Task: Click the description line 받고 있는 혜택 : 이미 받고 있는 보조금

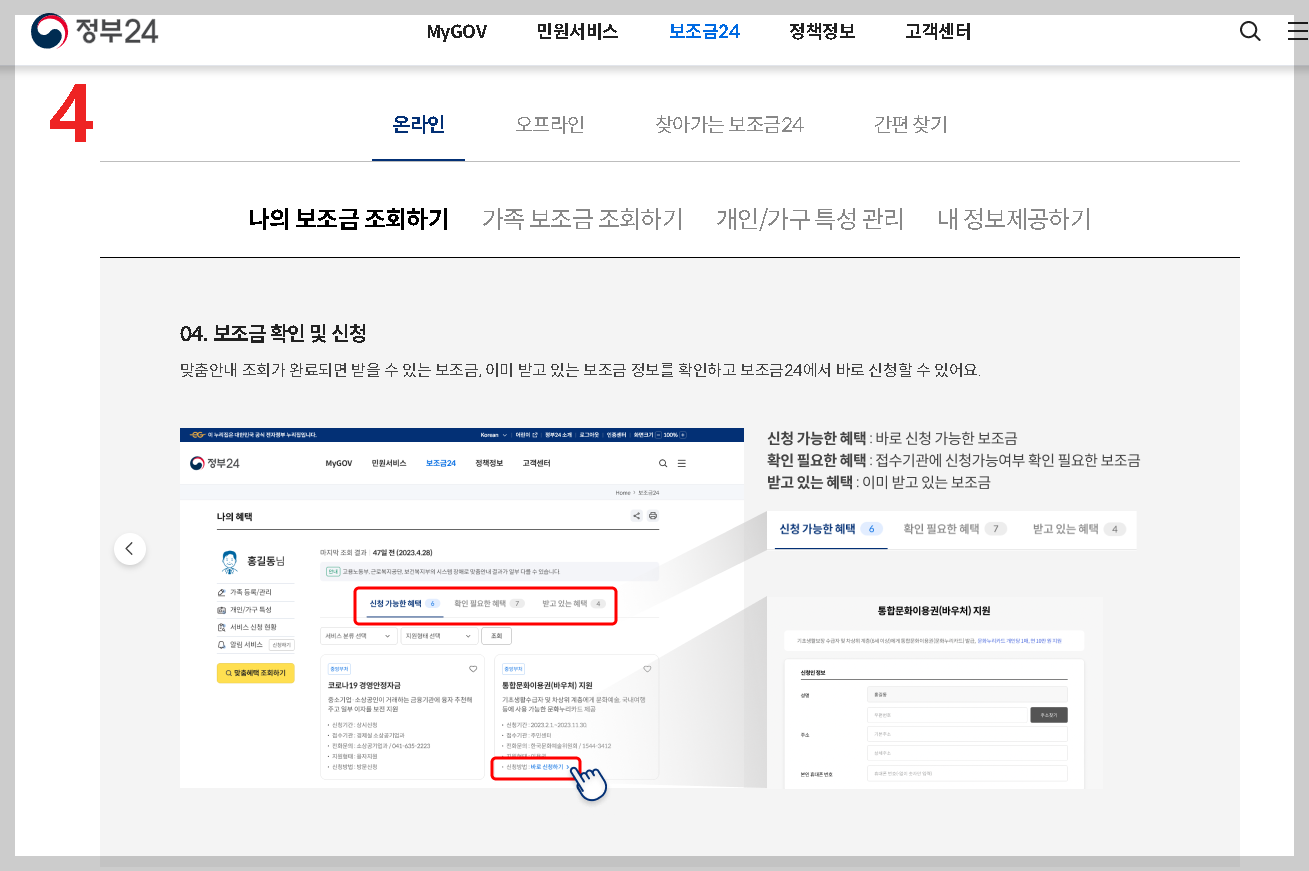Action: [879, 482]
